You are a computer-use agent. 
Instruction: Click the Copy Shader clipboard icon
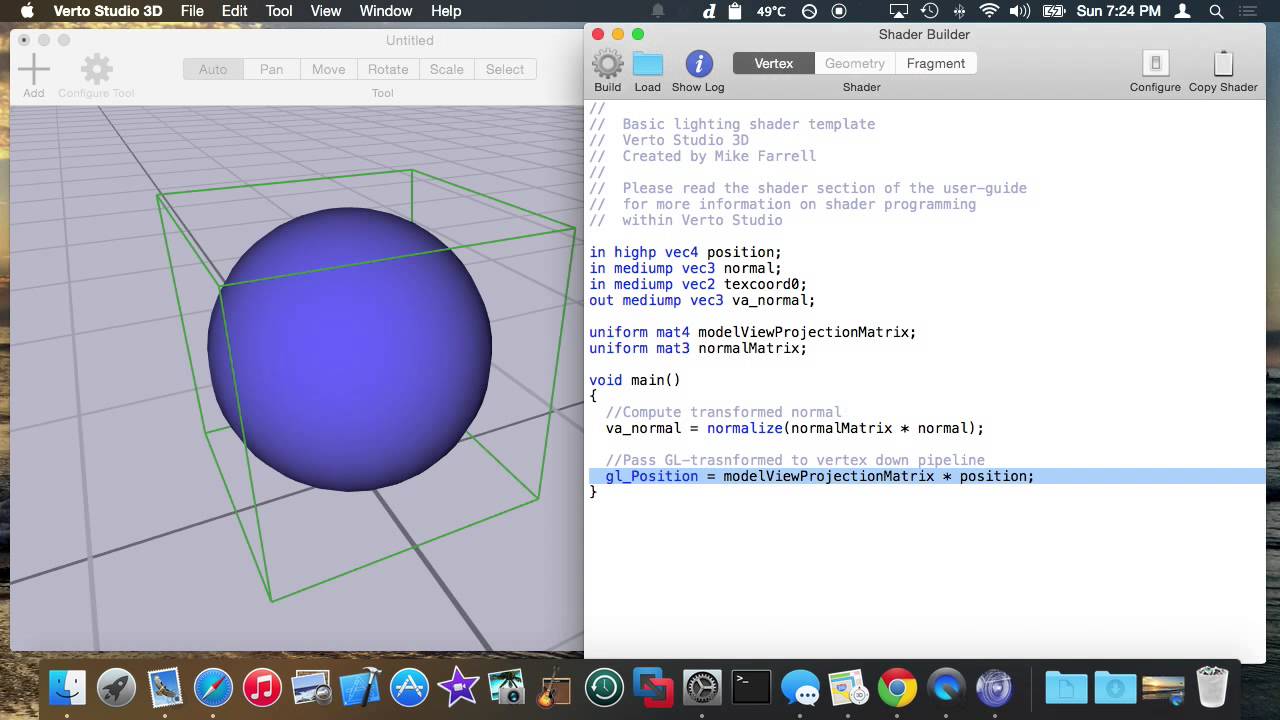[1223, 63]
